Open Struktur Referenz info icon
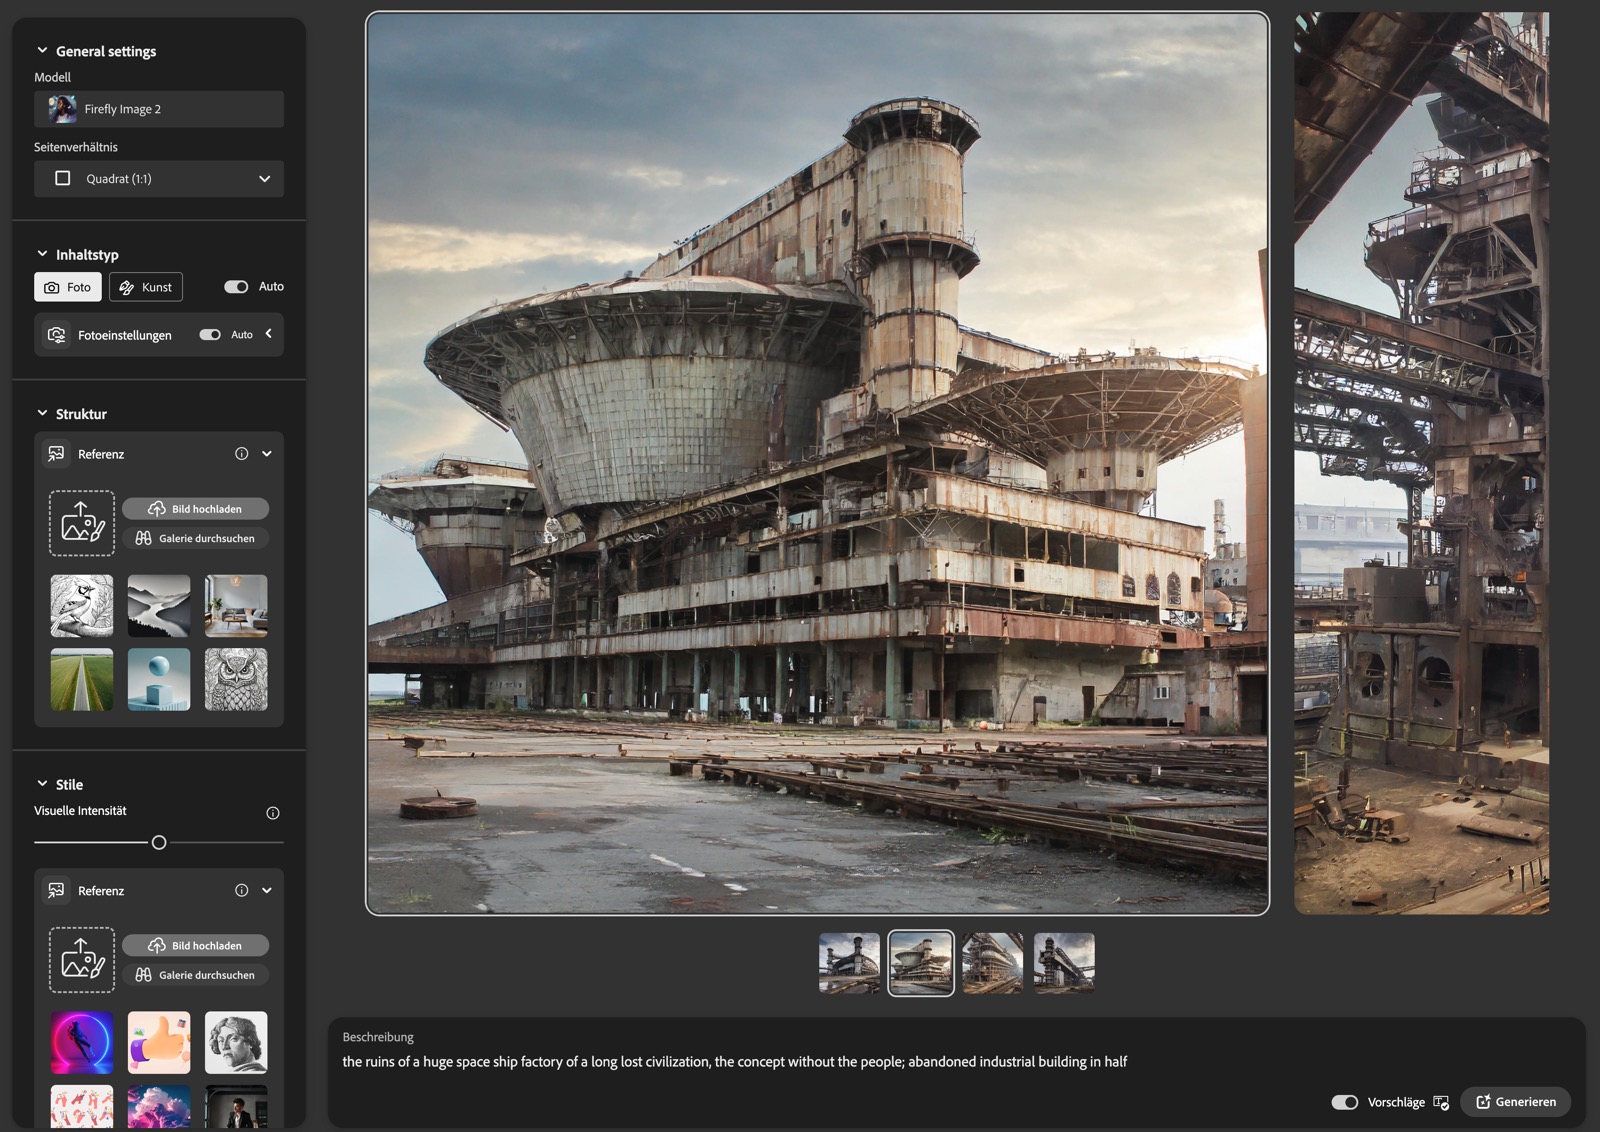The height and width of the screenshot is (1132, 1600). [x=241, y=454]
